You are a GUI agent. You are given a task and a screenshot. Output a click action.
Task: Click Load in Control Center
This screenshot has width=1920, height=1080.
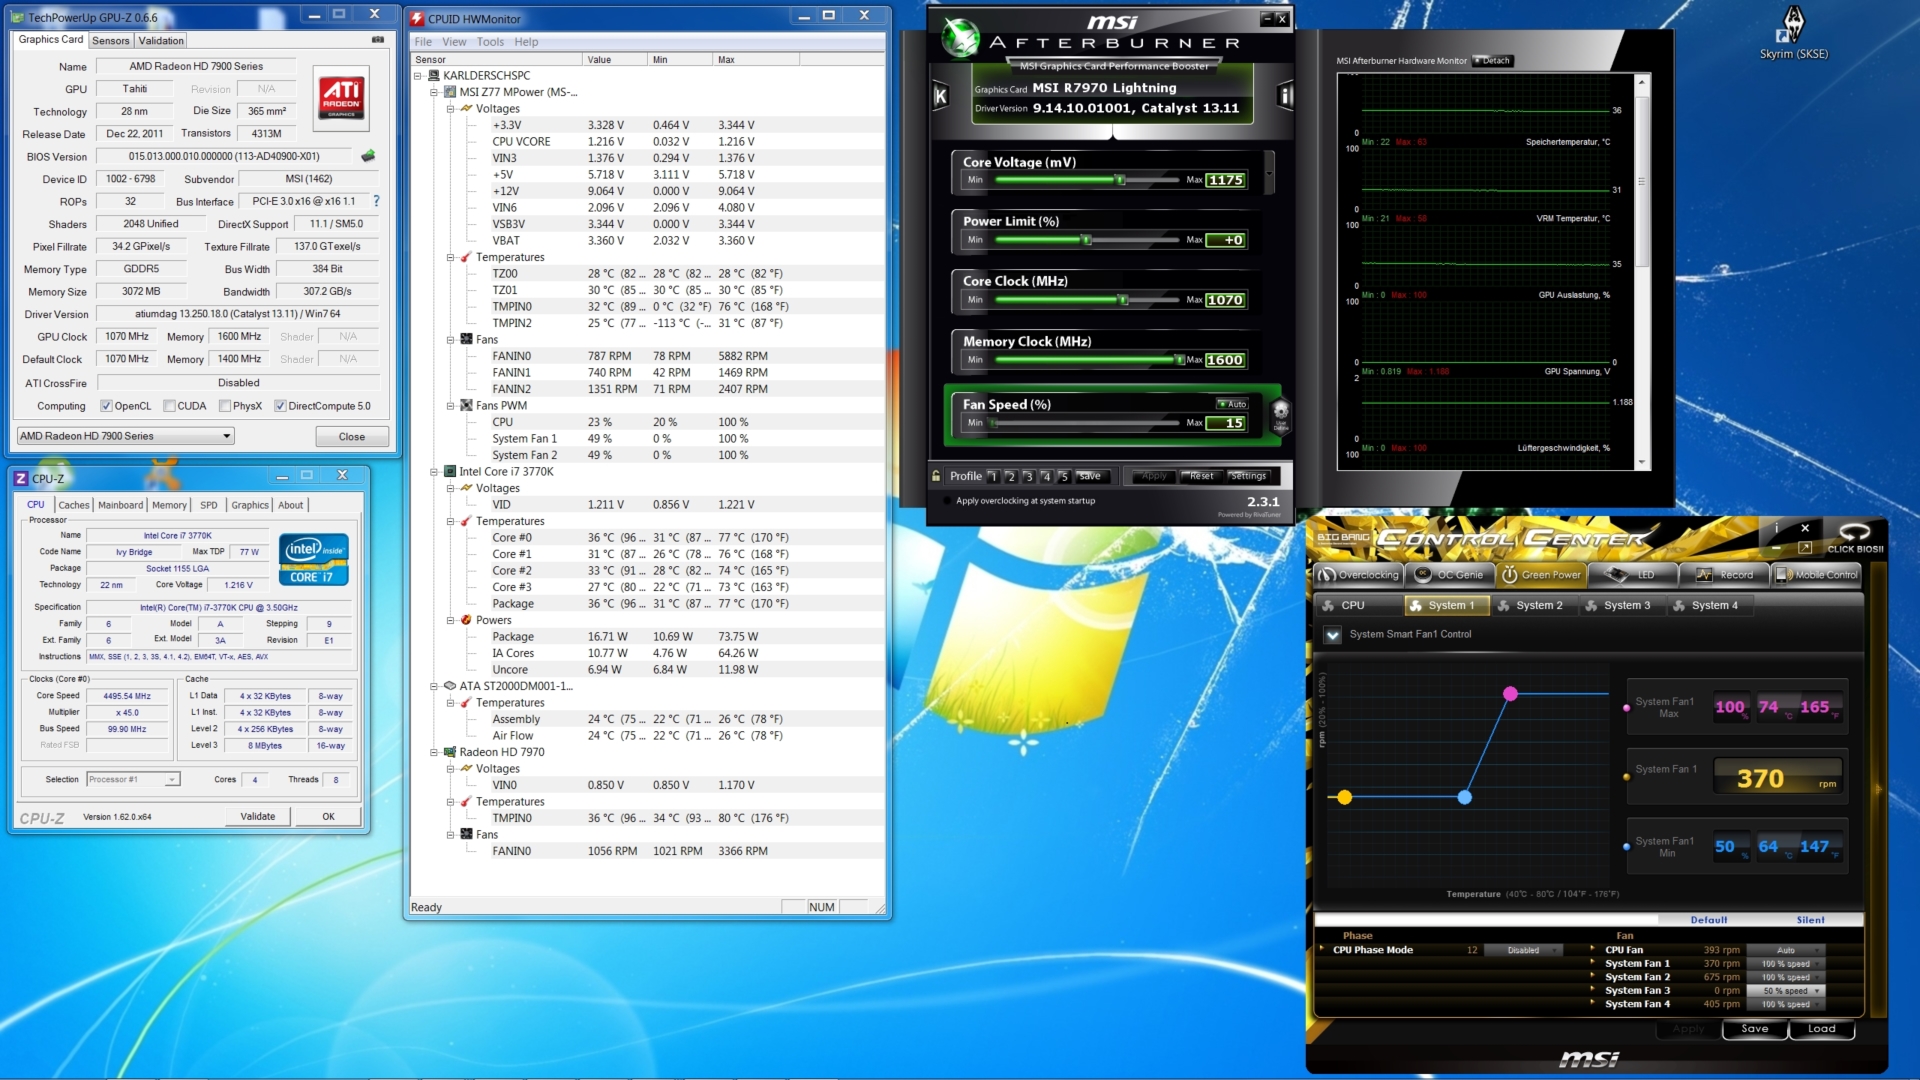click(x=1822, y=1029)
